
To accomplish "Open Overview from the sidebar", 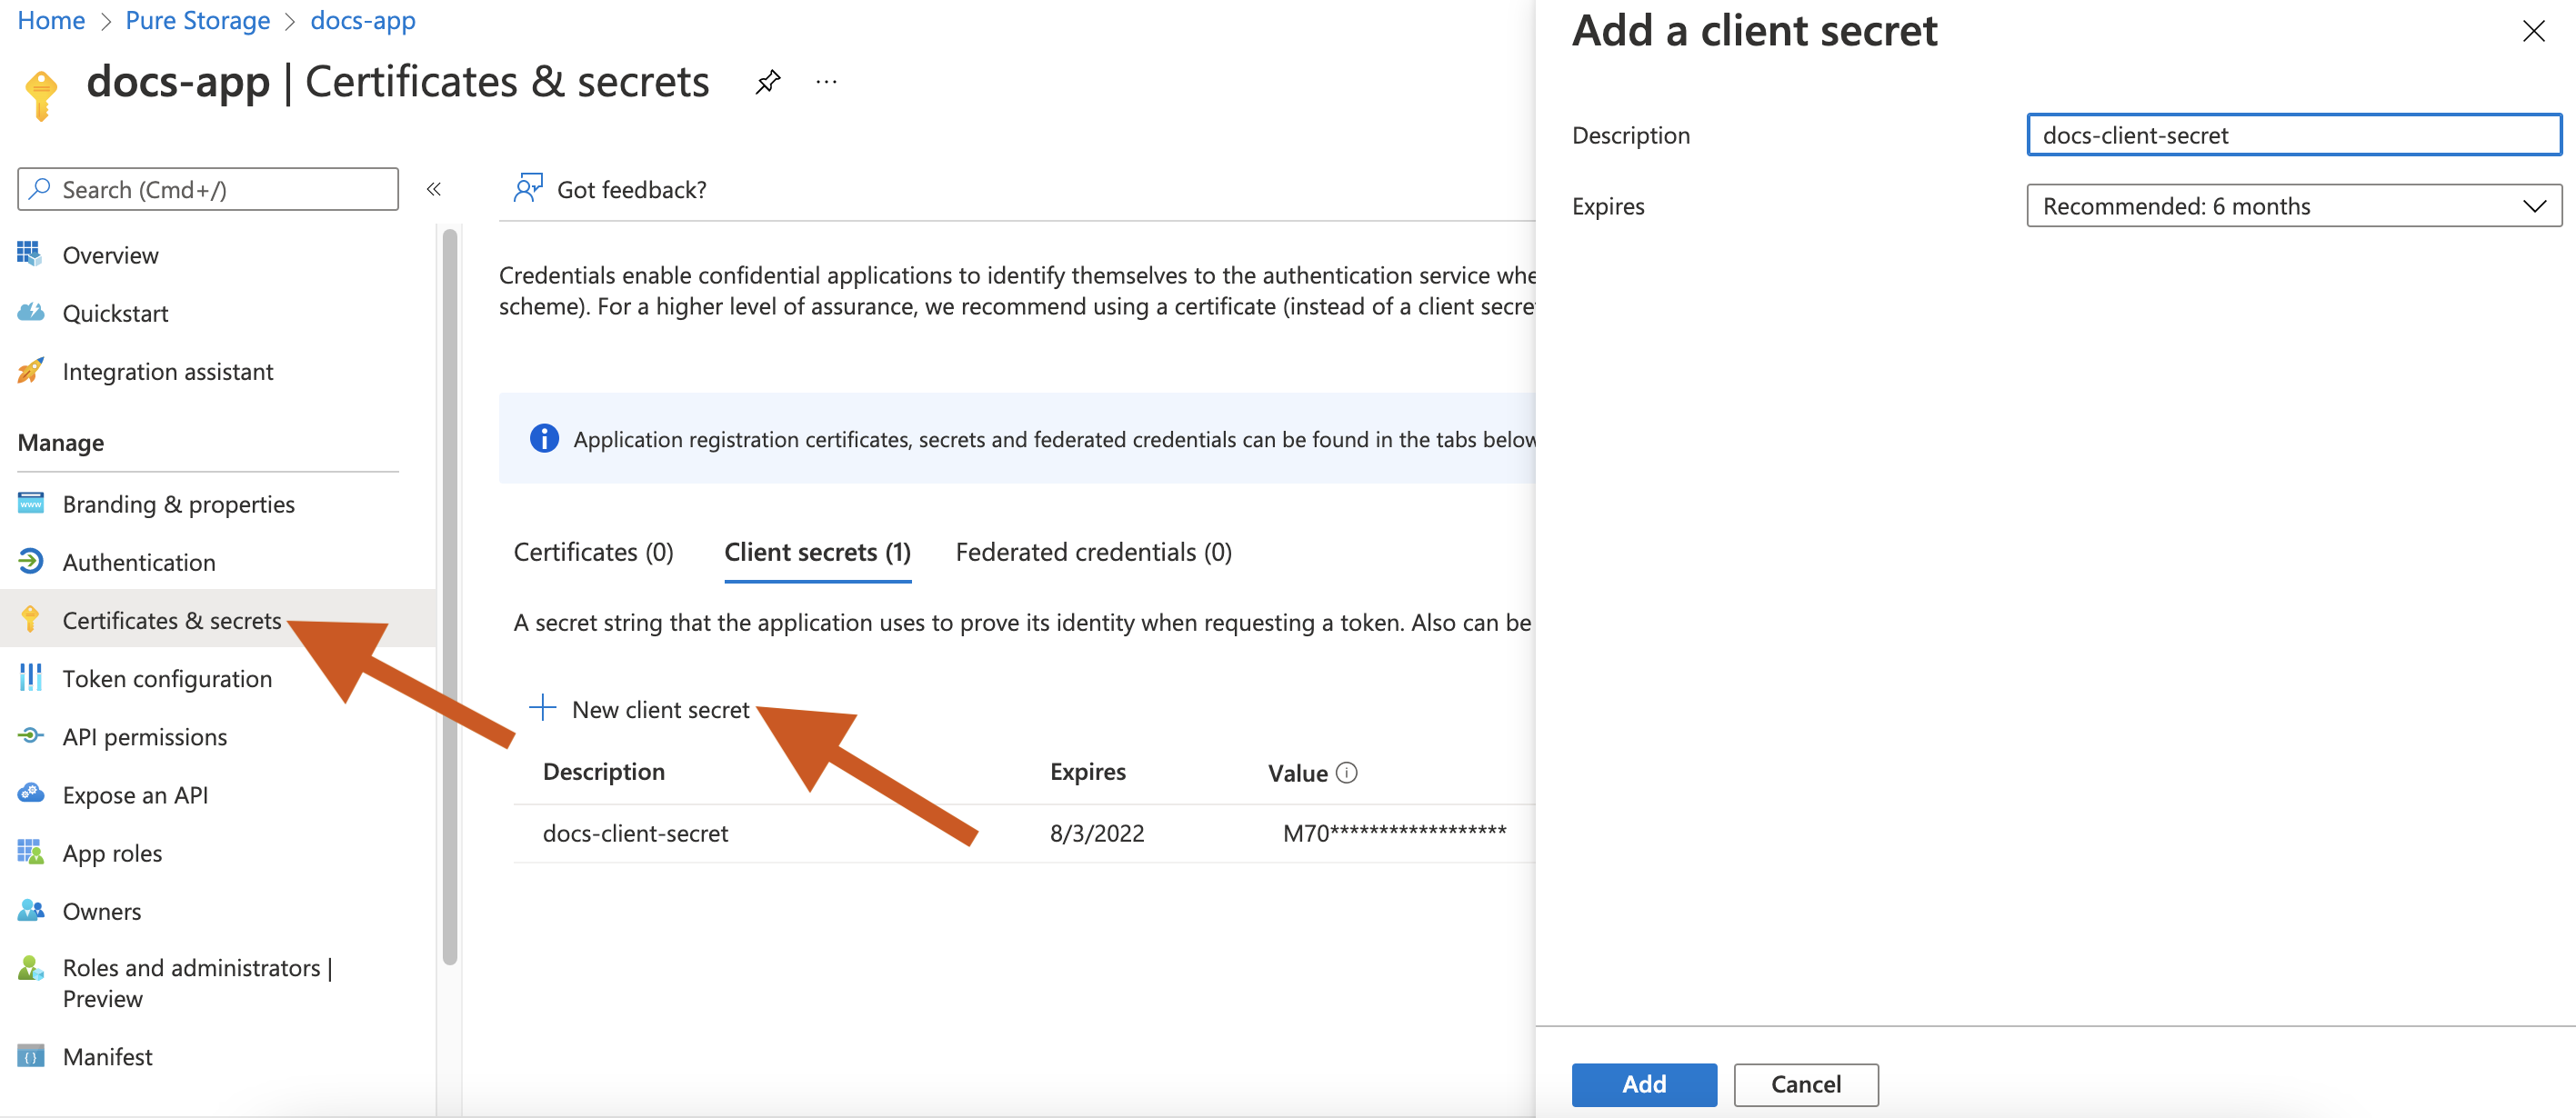I will [110, 255].
